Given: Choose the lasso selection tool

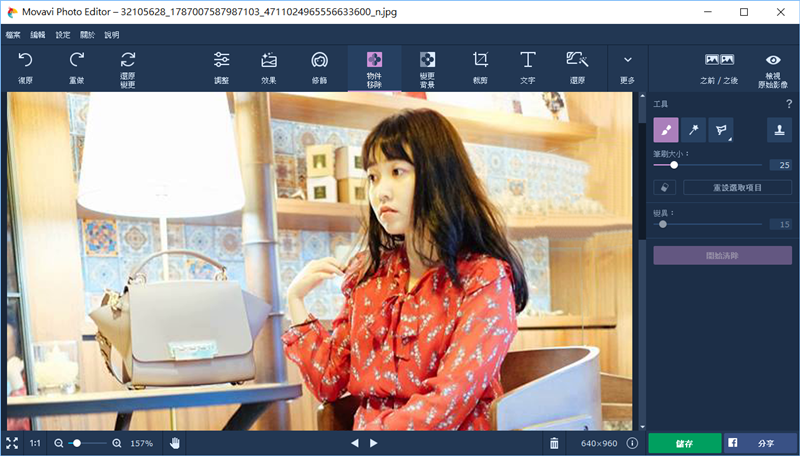Looking at the screenshot, I should coord(719,129).
